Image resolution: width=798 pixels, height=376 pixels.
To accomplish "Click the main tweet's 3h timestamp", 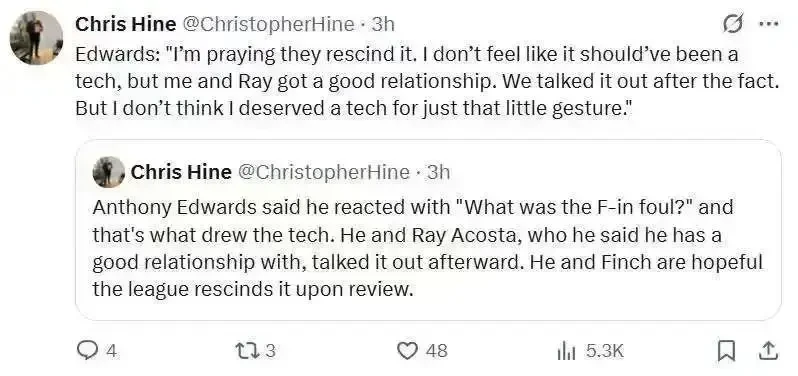I will tap(383, 24).
